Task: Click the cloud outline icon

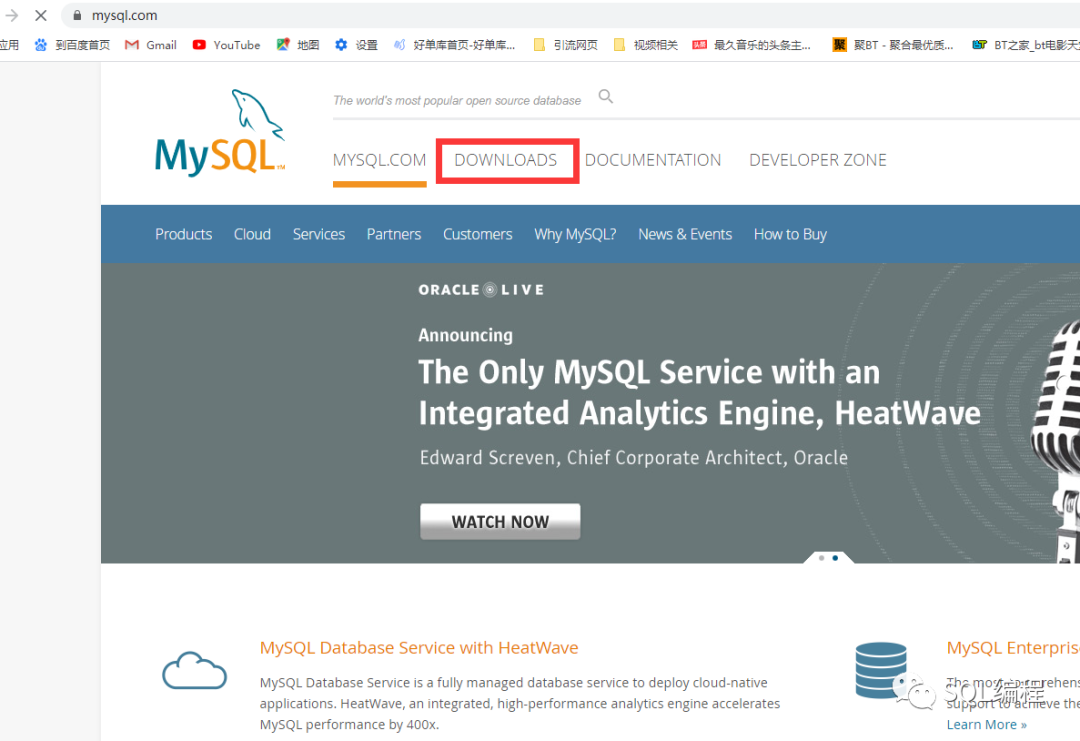Action: coord(194,670)
